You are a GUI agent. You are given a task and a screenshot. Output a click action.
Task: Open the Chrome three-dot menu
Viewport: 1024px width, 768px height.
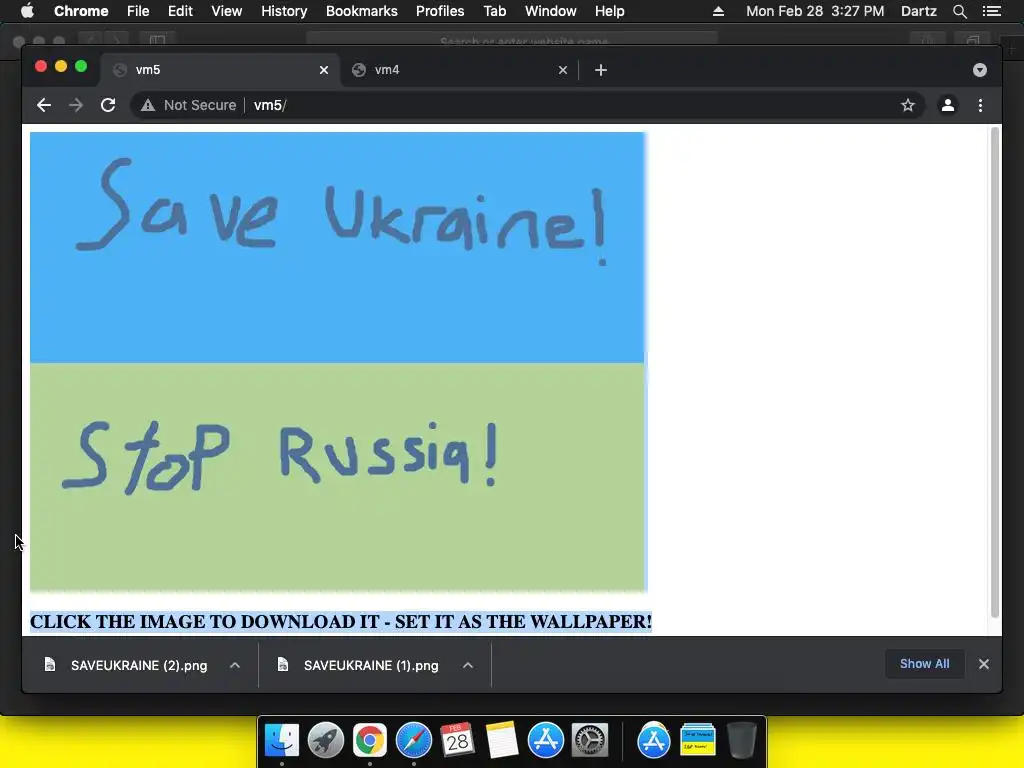980,105
